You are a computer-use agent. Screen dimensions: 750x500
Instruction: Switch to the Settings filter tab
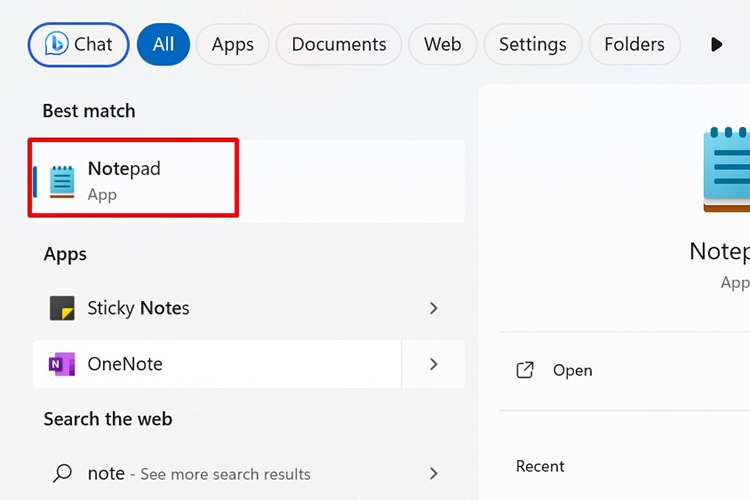[532, 44]
